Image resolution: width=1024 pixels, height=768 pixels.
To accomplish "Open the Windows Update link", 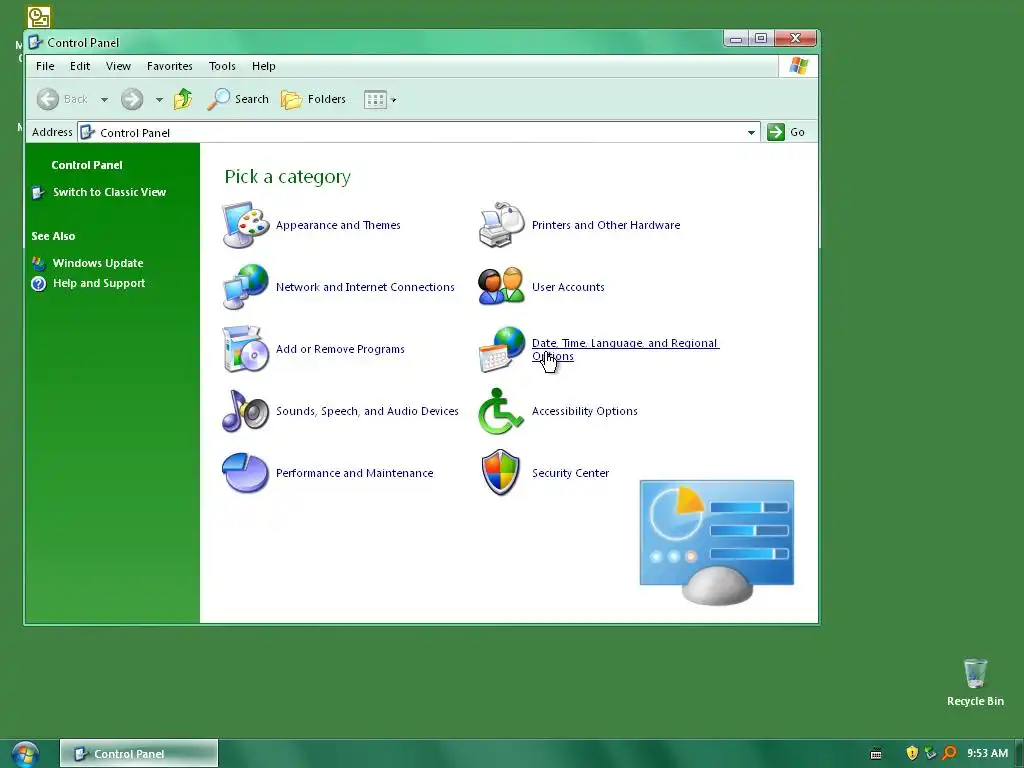I will point(98,263).
